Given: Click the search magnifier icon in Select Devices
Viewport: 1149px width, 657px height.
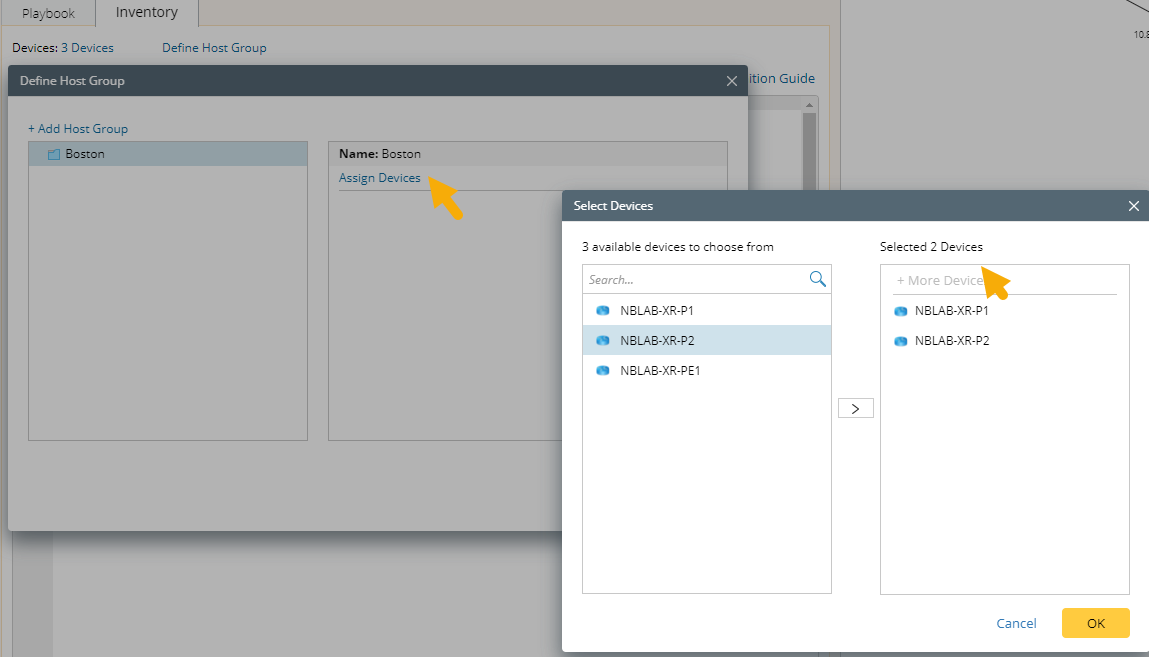Looking at the screenshot, I should click(817, 280).
